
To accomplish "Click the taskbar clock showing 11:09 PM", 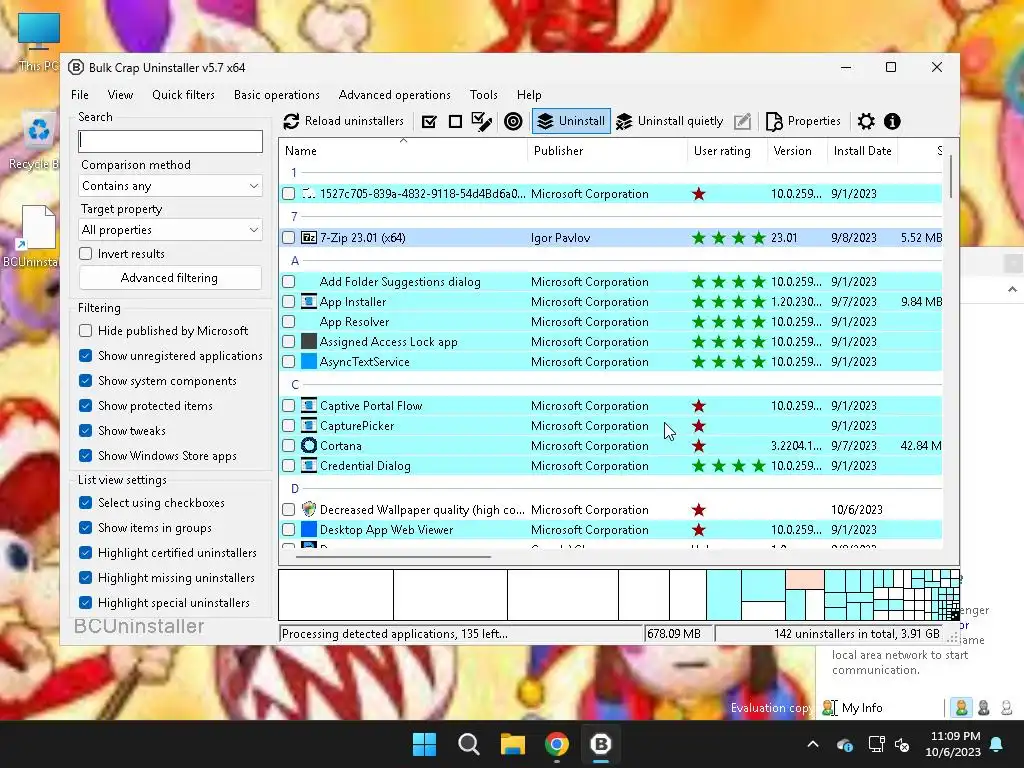I will point(953,744).
